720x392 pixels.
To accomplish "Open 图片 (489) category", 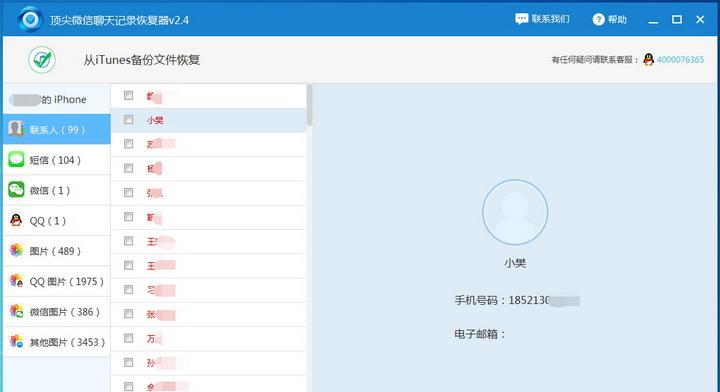I will click(56, 251).
